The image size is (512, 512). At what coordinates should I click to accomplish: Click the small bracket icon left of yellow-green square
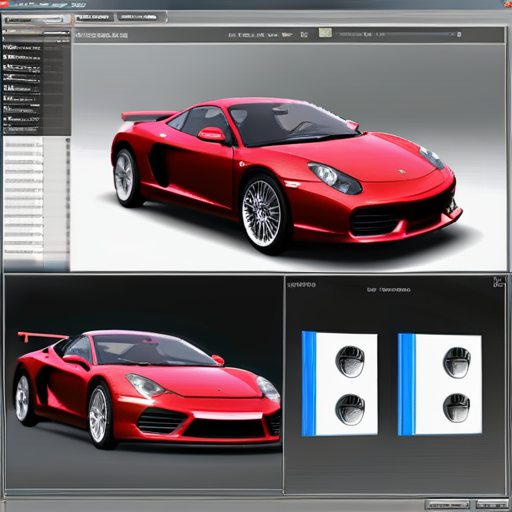pos(304,34)
